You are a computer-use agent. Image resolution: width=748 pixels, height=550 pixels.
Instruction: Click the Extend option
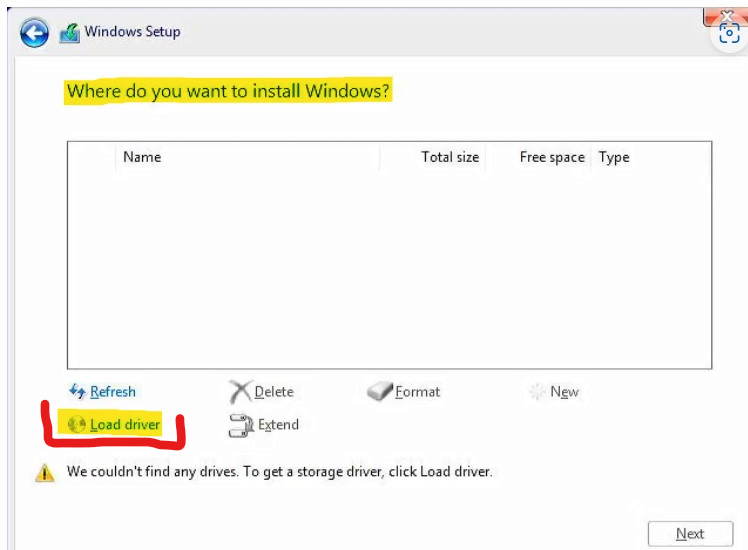tap(279, 425)
